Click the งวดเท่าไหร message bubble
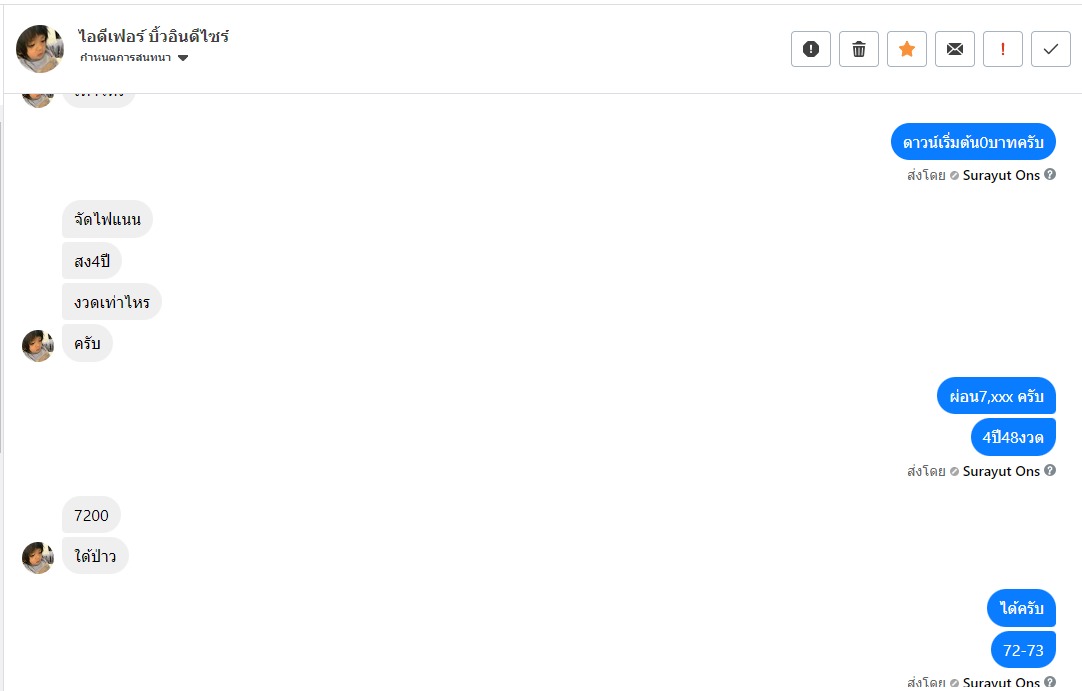Image resolution: width=1082 pixels, height=691 pixels. [x=112, y=302]
